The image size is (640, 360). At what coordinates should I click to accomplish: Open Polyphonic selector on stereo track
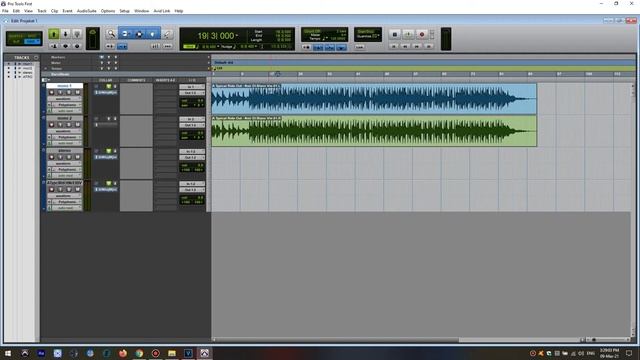(x=67, y=169)
